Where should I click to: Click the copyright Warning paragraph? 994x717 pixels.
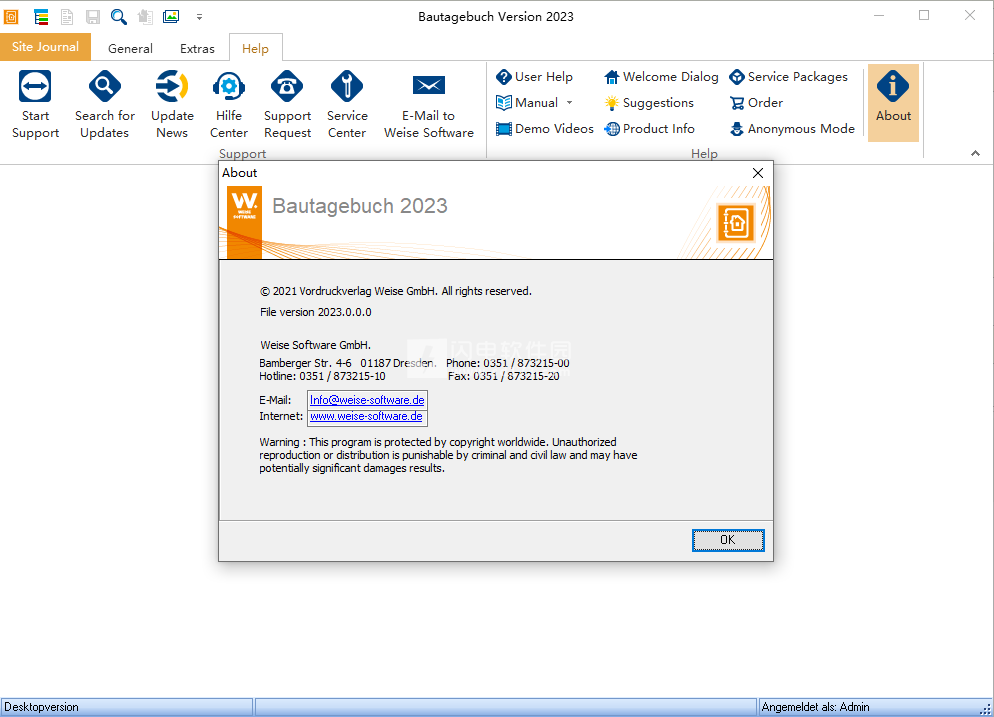click(x=448, y=455)
